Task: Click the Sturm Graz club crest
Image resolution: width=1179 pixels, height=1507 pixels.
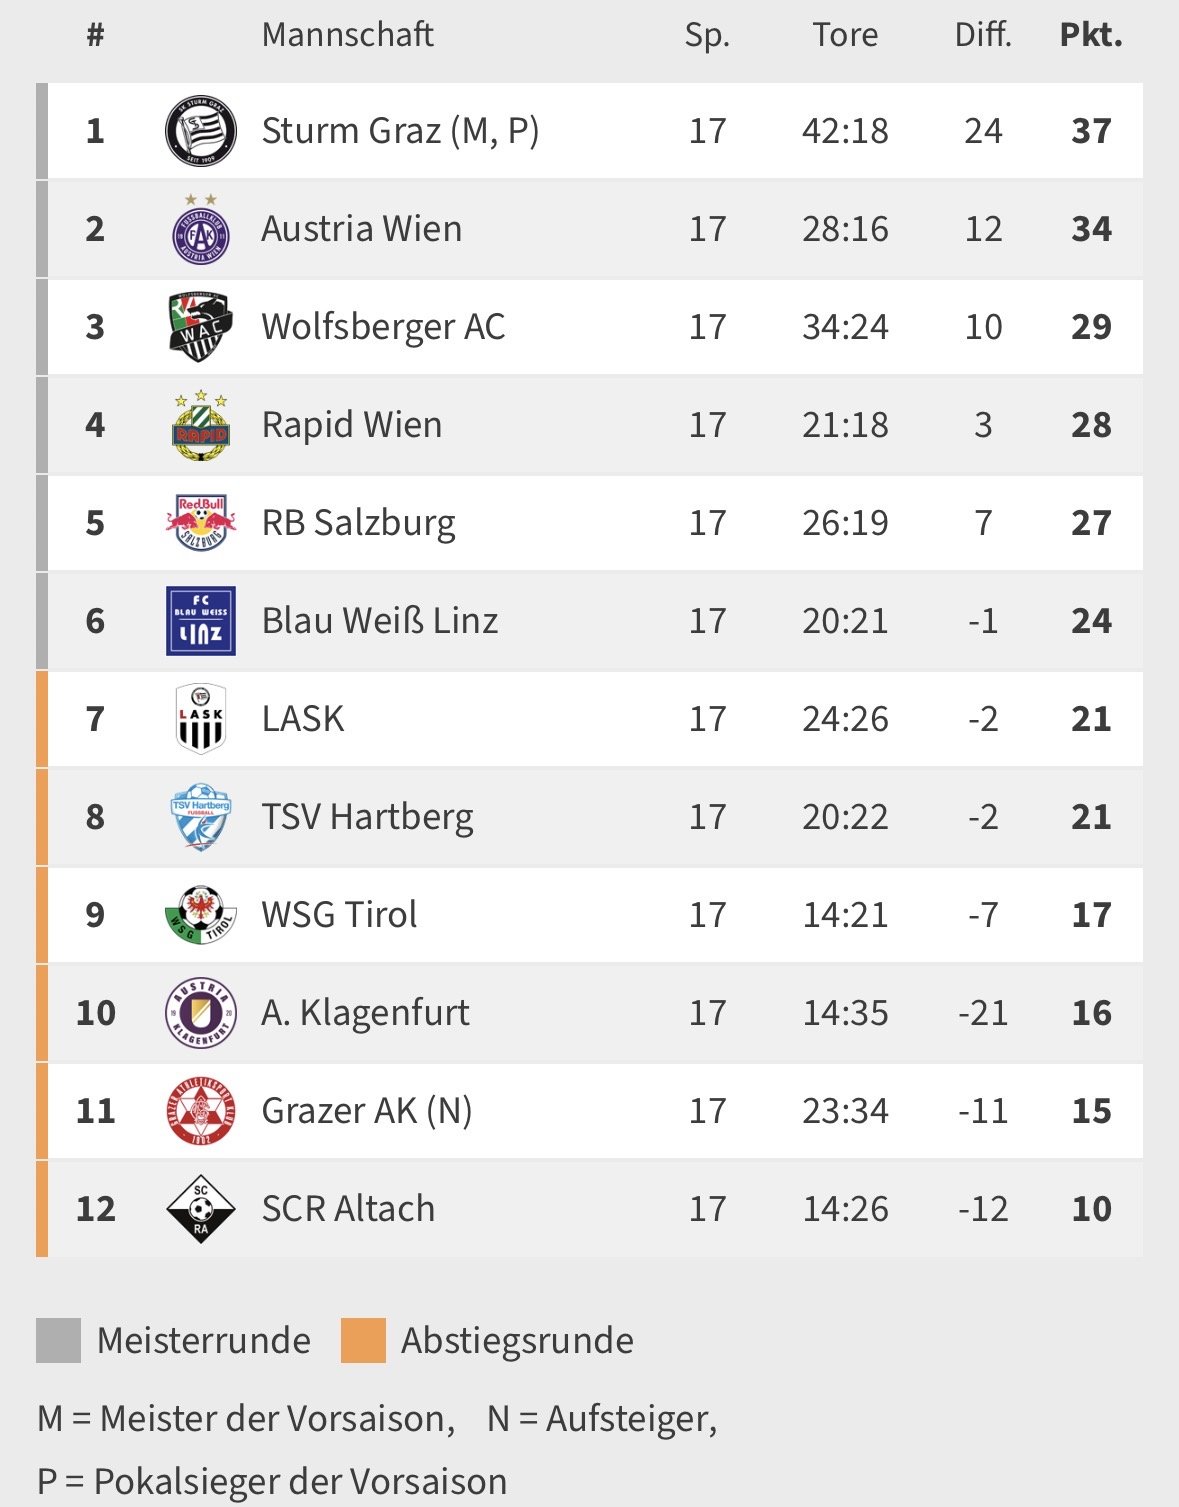Action: [x=200, y=131]
